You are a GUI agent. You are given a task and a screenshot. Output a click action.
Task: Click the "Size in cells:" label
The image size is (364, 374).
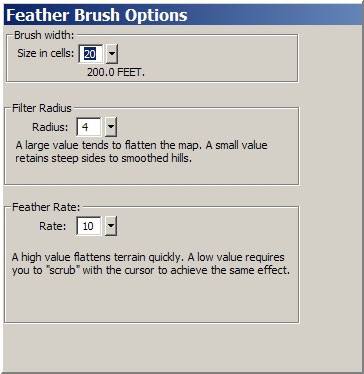point(46,53)
